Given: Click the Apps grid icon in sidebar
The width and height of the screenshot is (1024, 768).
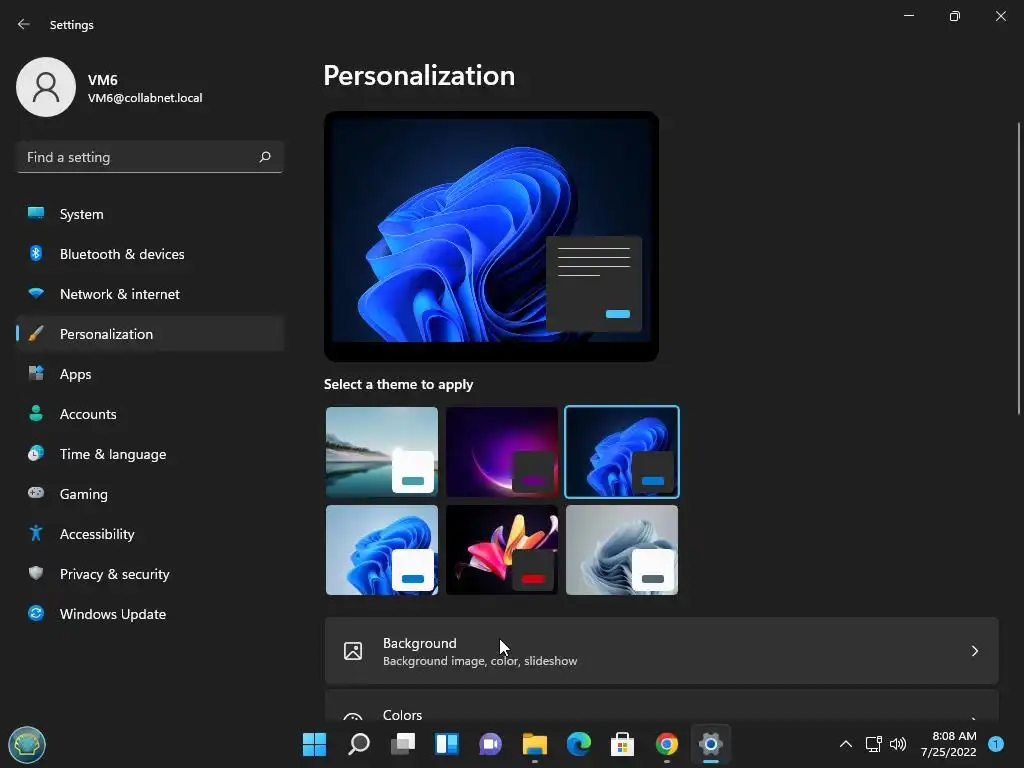Looking at the screenshot, I should click(x=36, y=374).
